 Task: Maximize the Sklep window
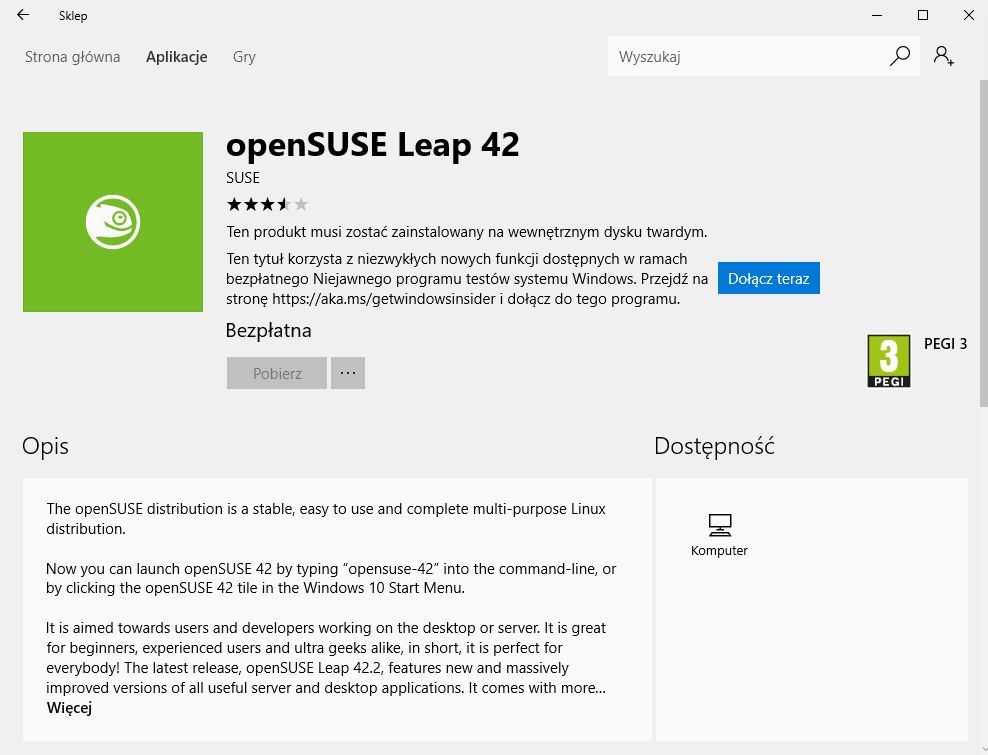pyautogui.click(x=923, y=15)
